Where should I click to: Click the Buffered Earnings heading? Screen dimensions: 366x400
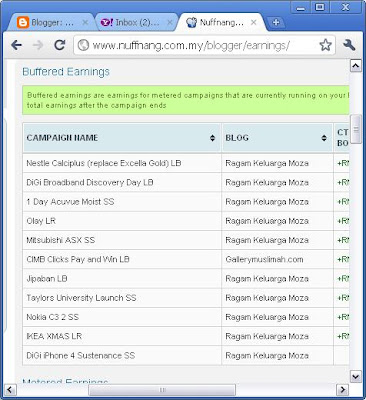click(x=66, y=72)
